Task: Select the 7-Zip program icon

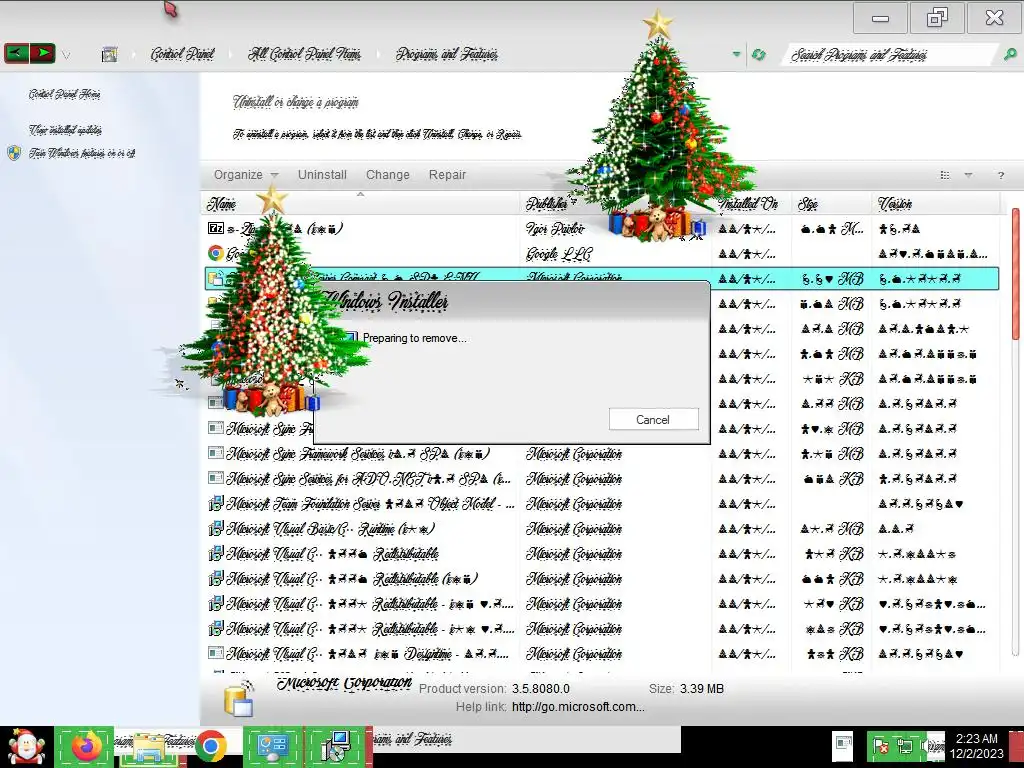Action: click(x=216, y=228)
